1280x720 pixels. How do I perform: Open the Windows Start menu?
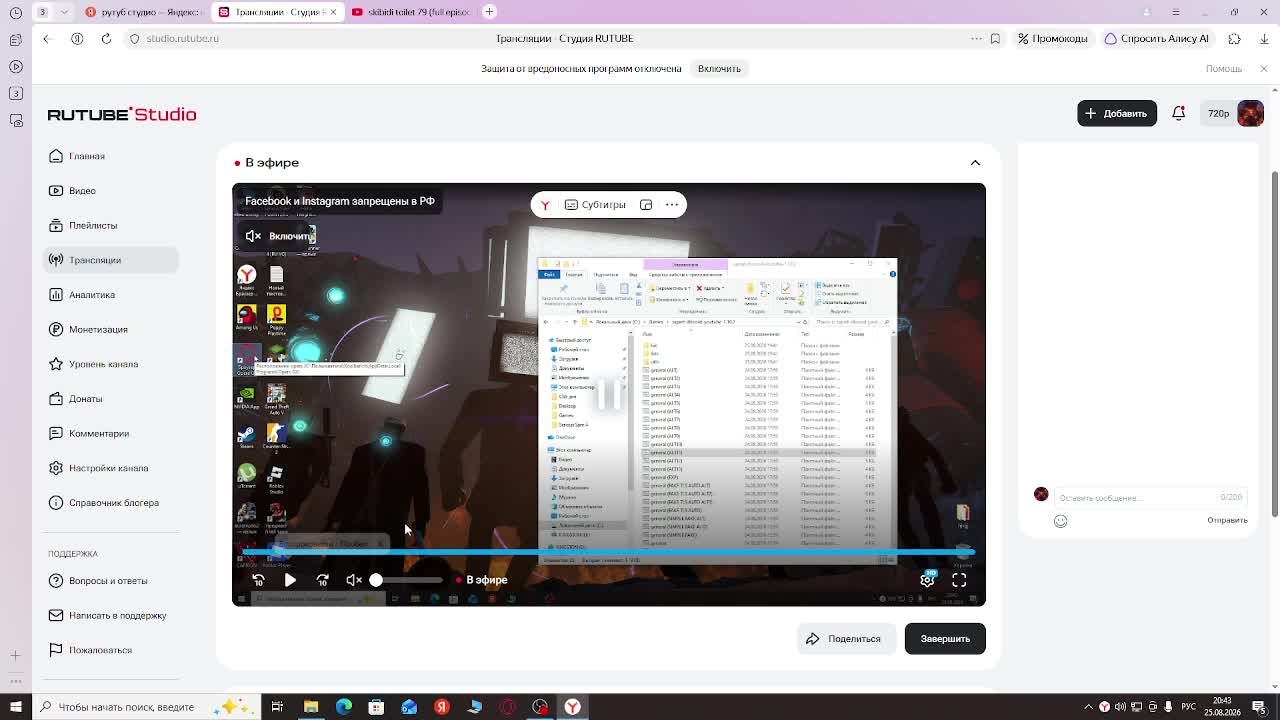coord(15,707)
